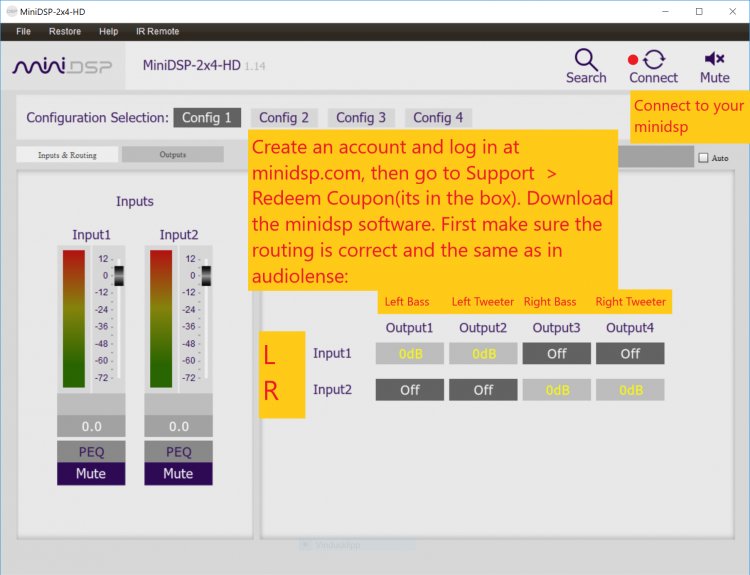
Task: Click the Output1 column header text
Action: pyautogui.click(x=409, y=328)
